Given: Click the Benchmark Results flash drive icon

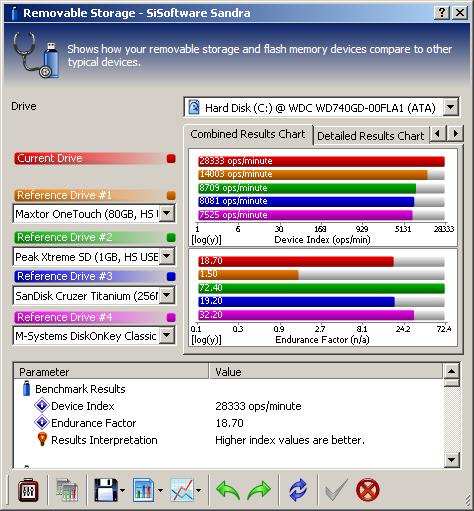Looking at the screenshot, I should click(x=26, y=388).
